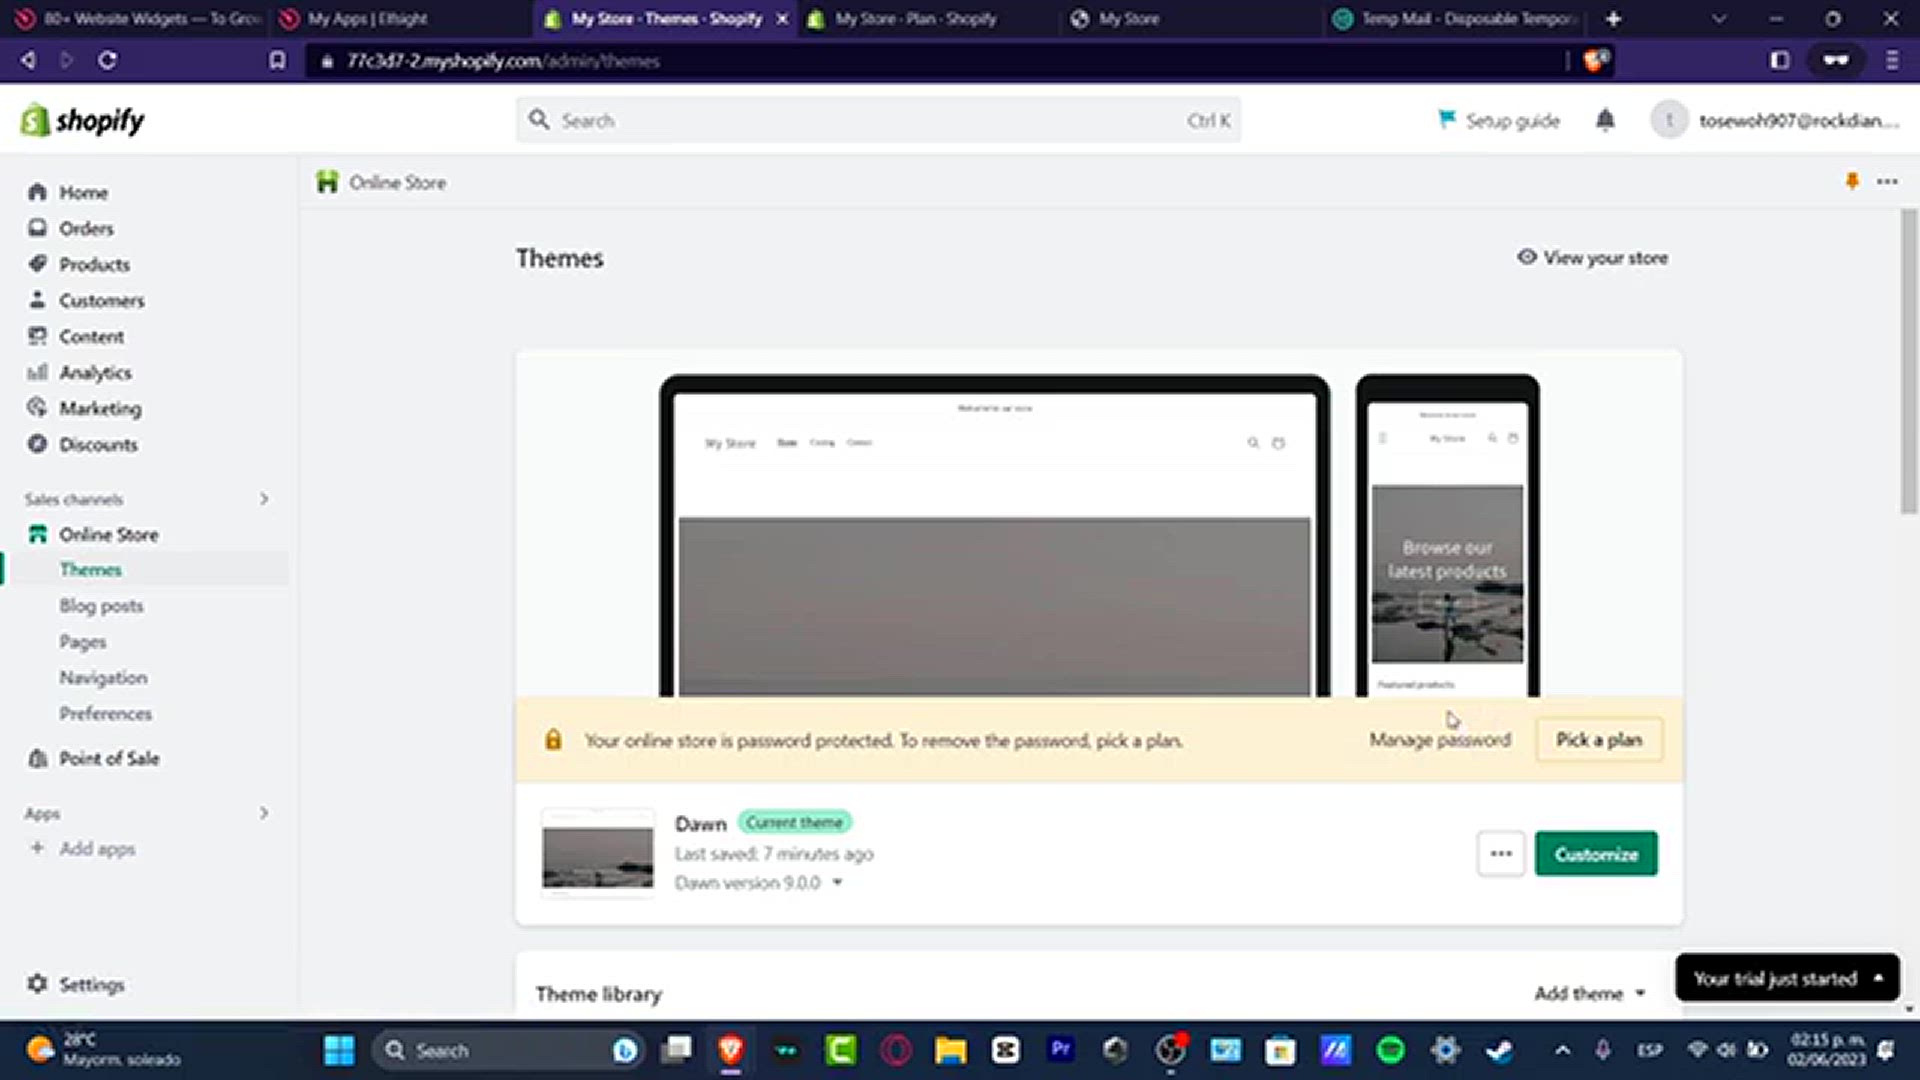Click the notifications bell icon

1605,120
